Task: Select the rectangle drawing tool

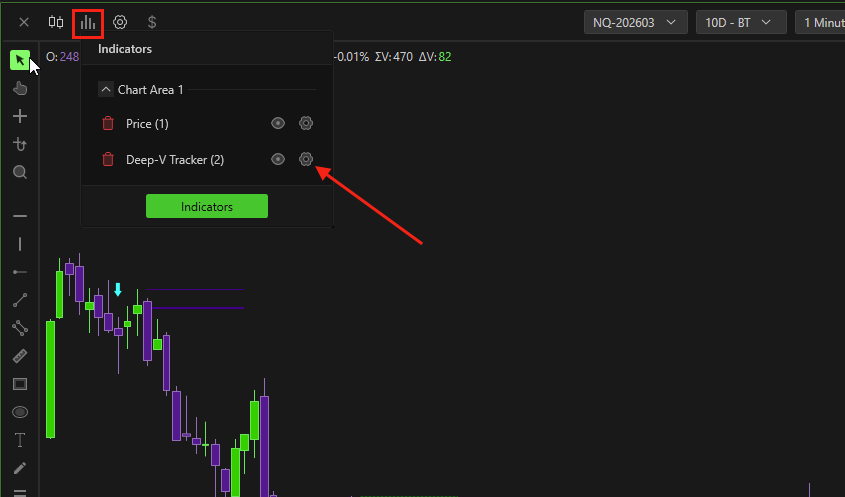Action: (x=20, y=384)
